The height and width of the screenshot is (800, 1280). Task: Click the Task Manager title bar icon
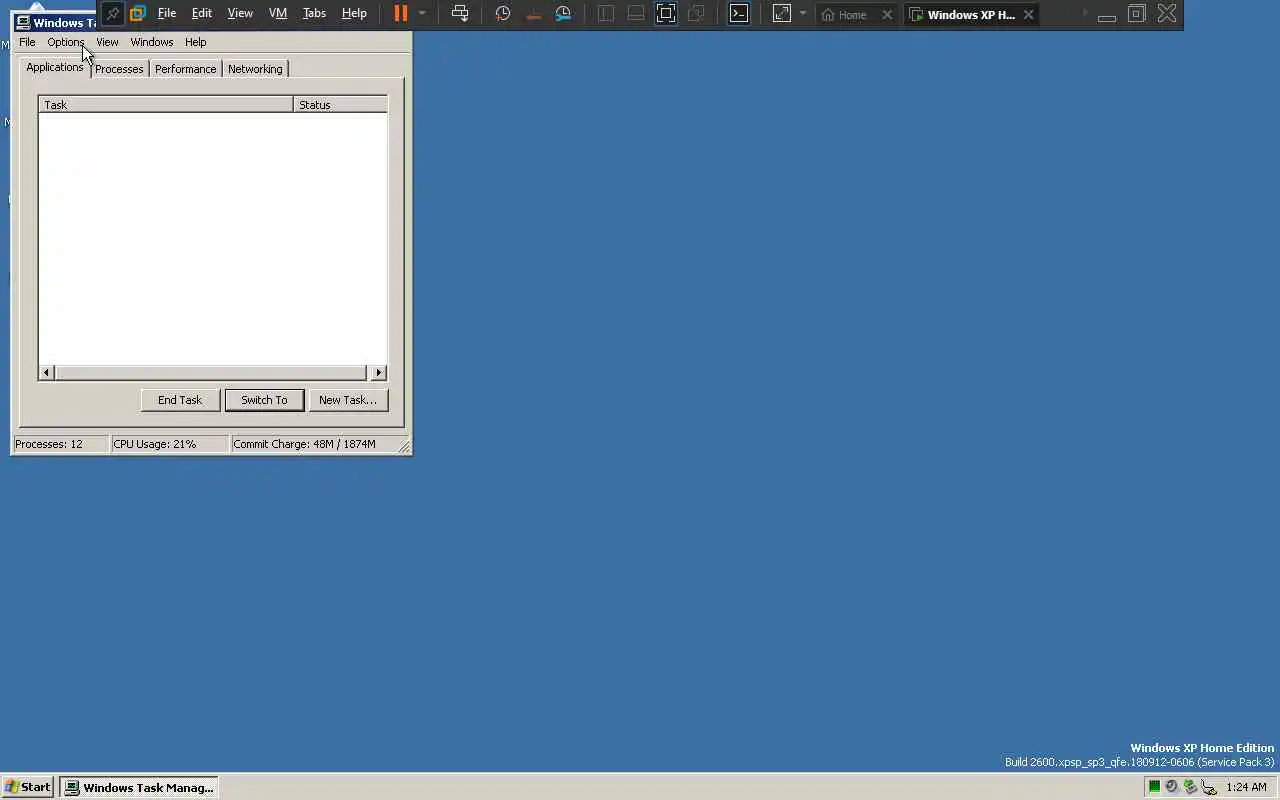click(22, 23)
